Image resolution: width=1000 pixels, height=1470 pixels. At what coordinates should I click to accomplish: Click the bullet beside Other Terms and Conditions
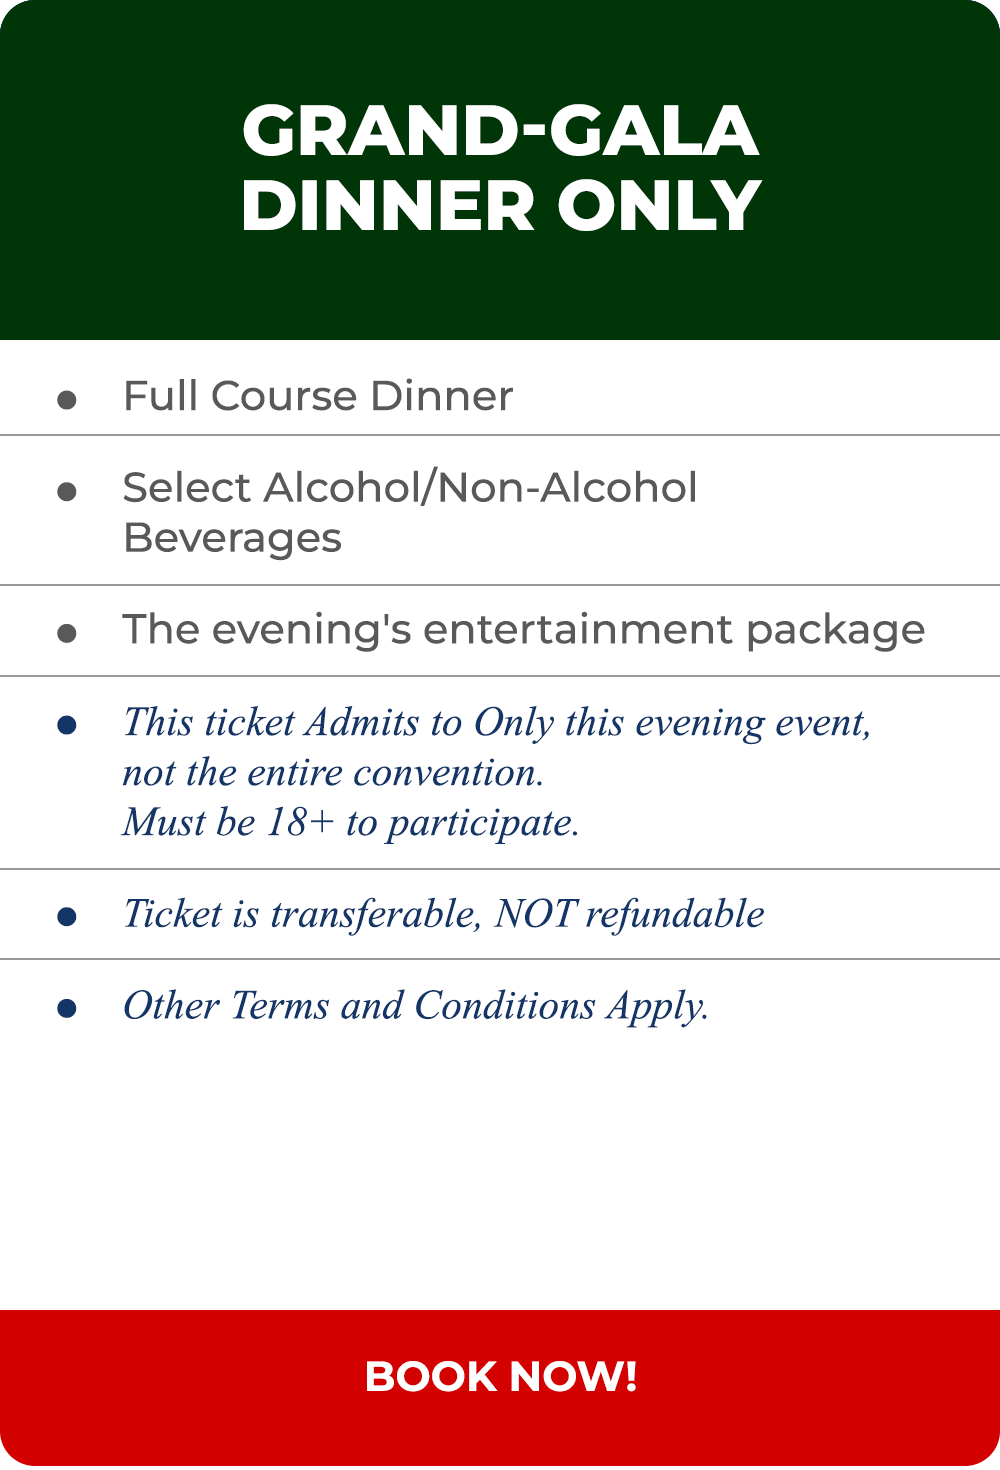(67, 1008)
